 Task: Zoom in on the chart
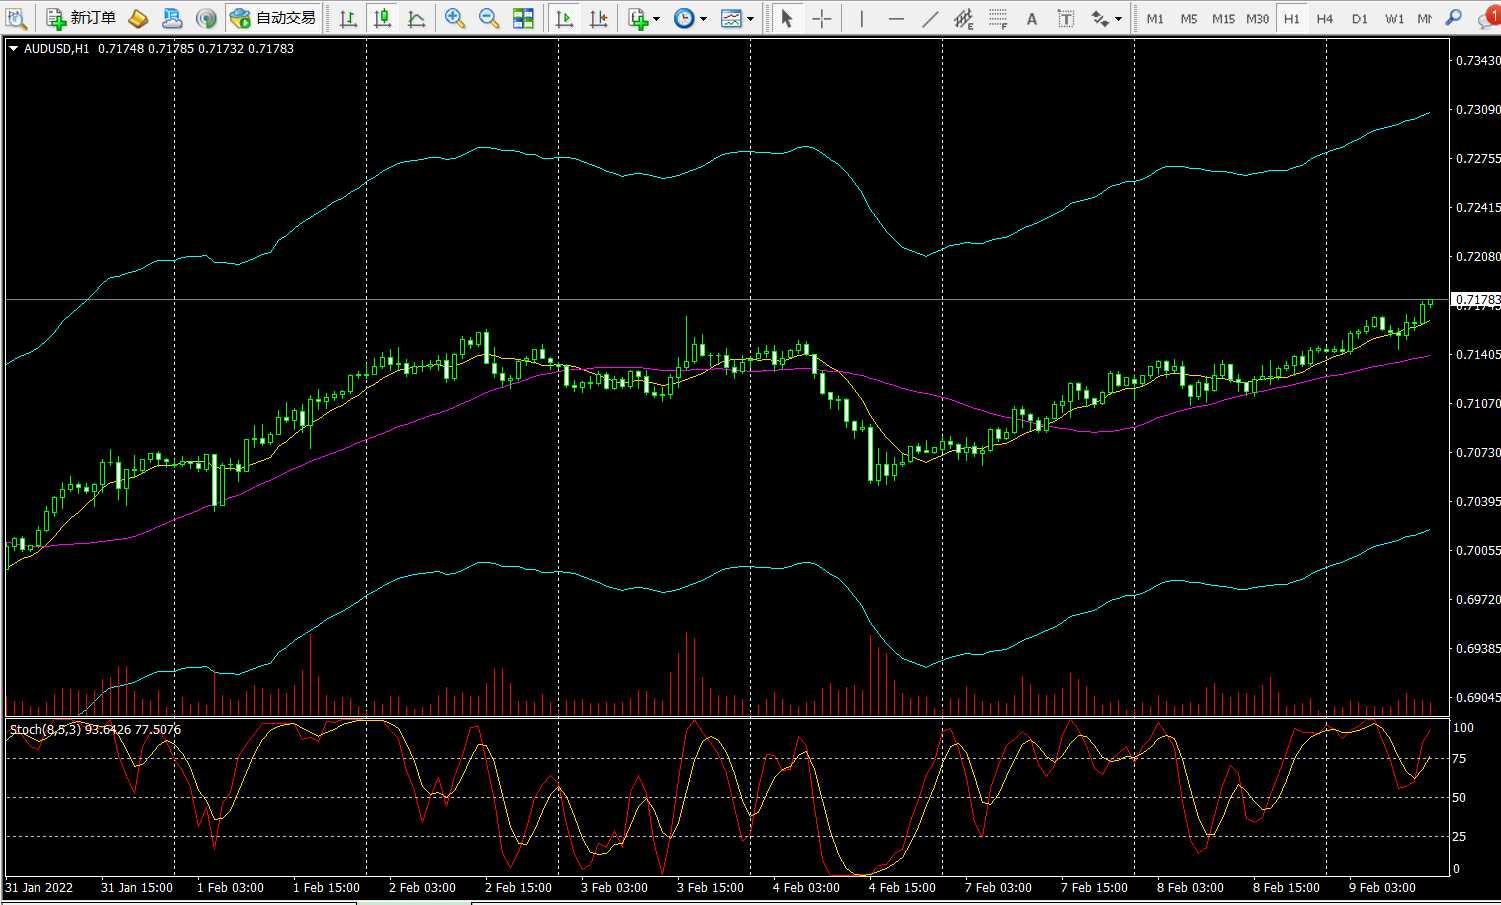pos(455,18)
